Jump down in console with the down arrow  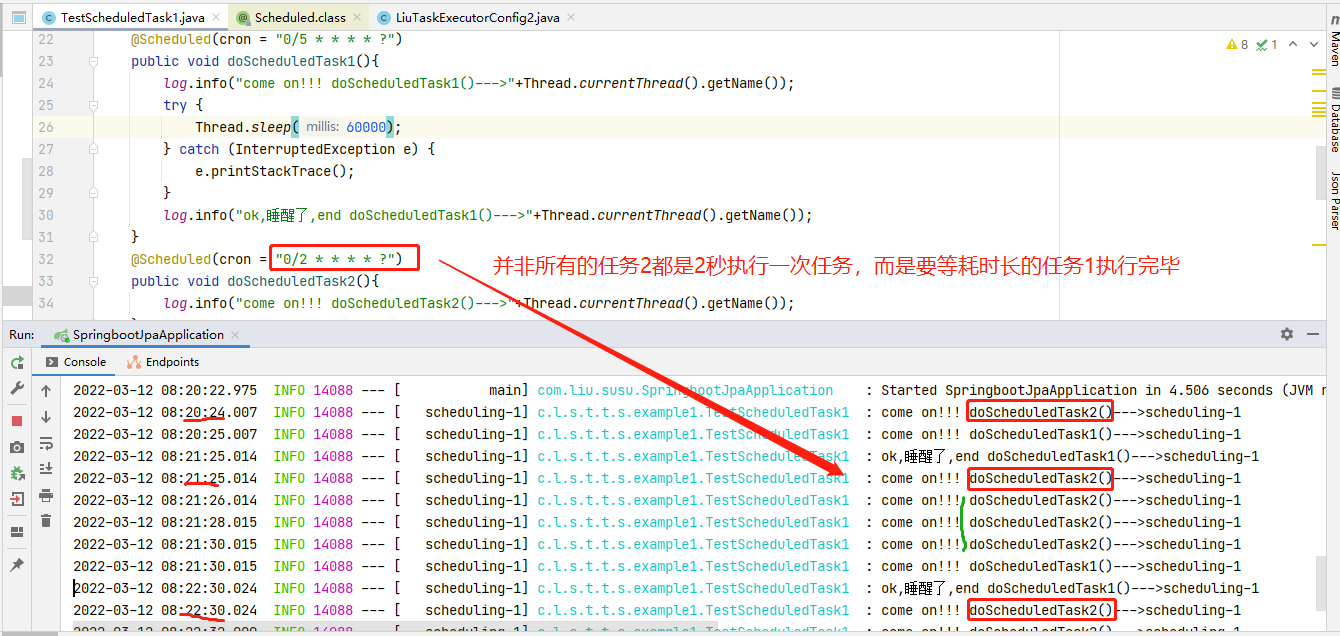click(x=45, y=416)
